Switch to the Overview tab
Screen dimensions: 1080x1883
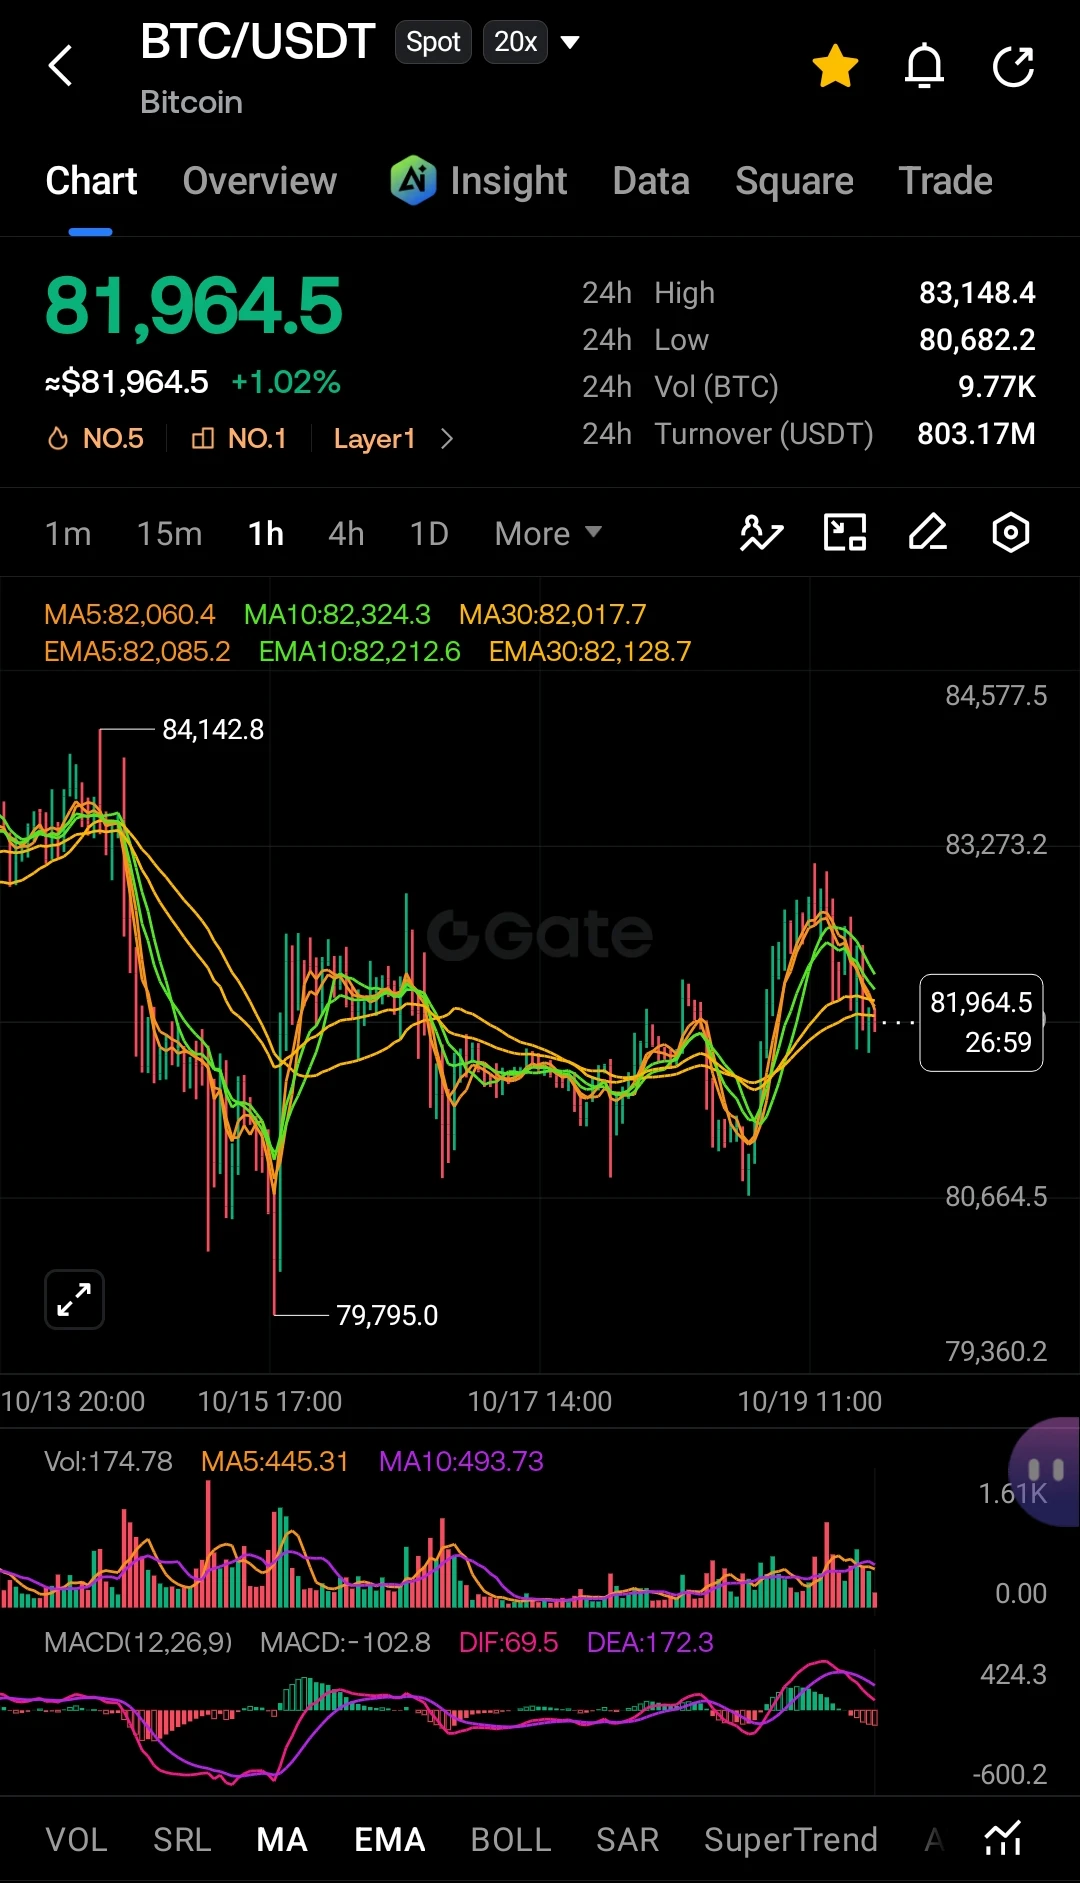click(x=260, y=181)
